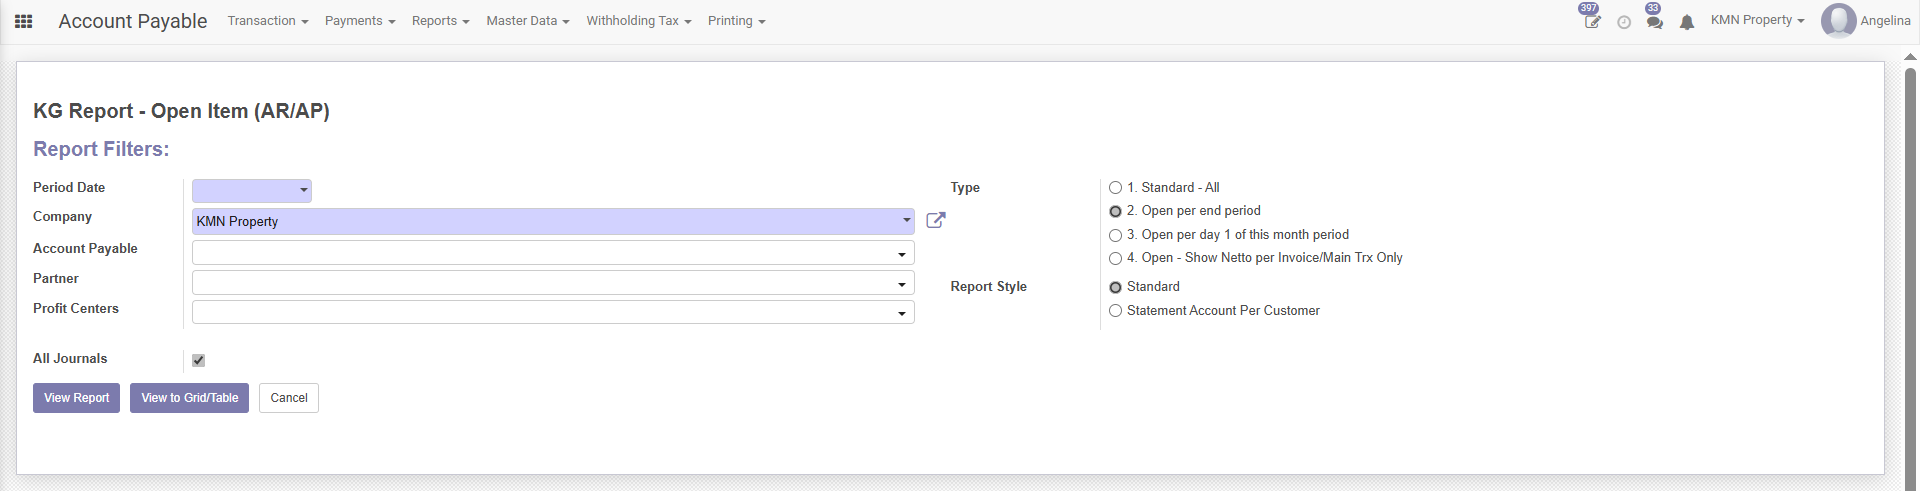Expand the Period Date dropdown

tap(251, 190)
